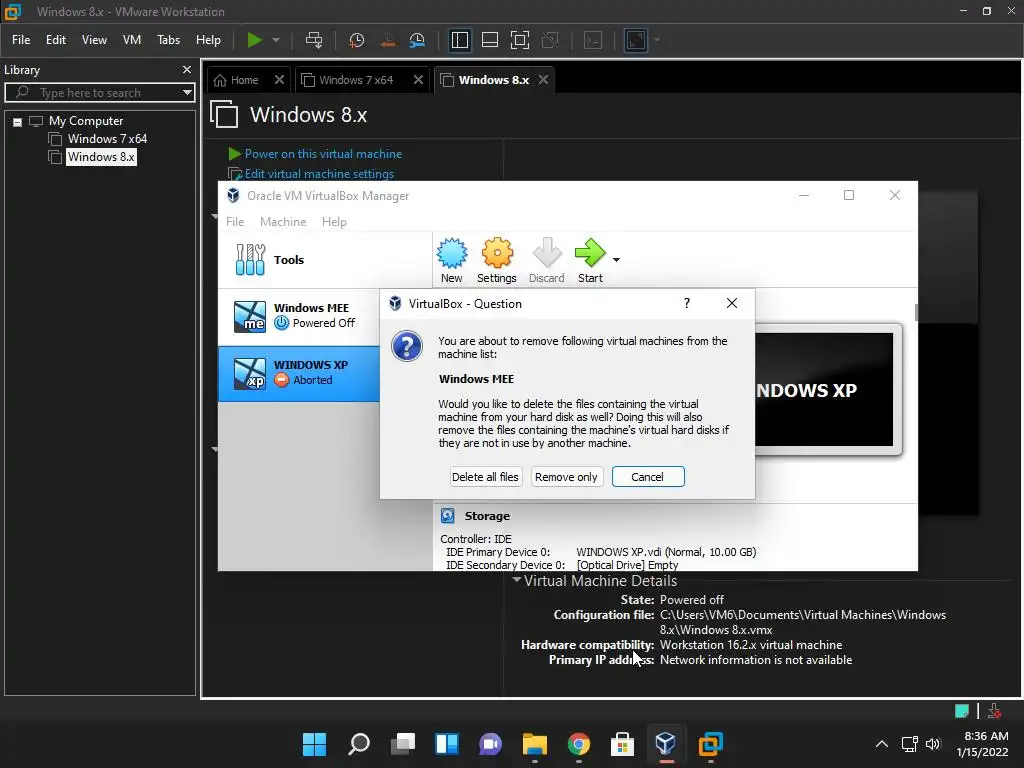
Task: Click VirtualBox Settings gear icon
Action: click(x=497, y=260)
